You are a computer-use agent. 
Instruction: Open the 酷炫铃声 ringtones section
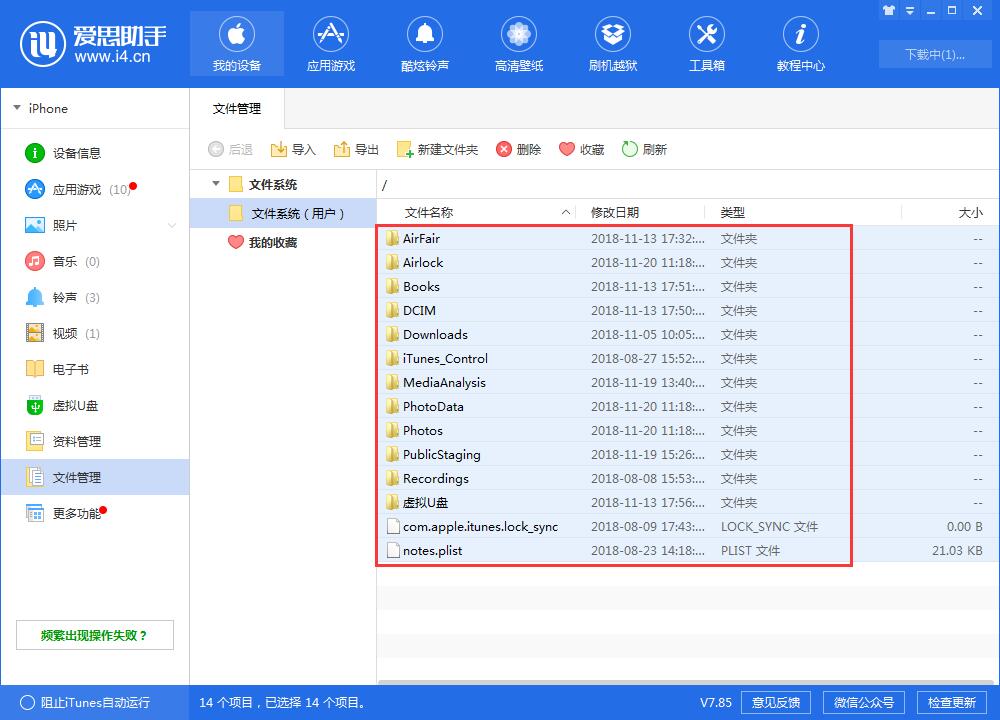coord(424,43)
